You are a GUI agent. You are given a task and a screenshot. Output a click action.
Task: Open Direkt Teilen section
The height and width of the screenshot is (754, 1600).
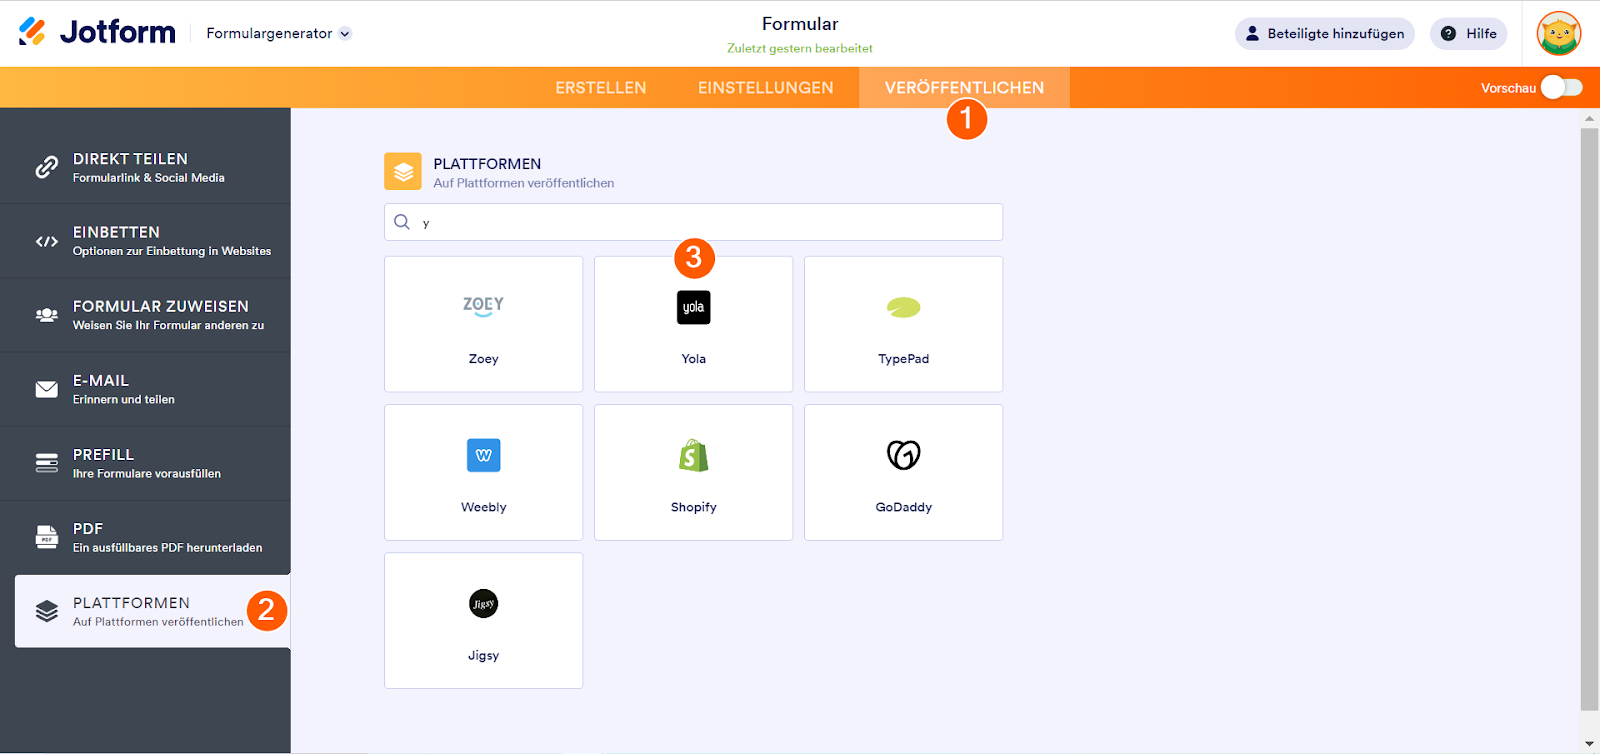point(145,167)
